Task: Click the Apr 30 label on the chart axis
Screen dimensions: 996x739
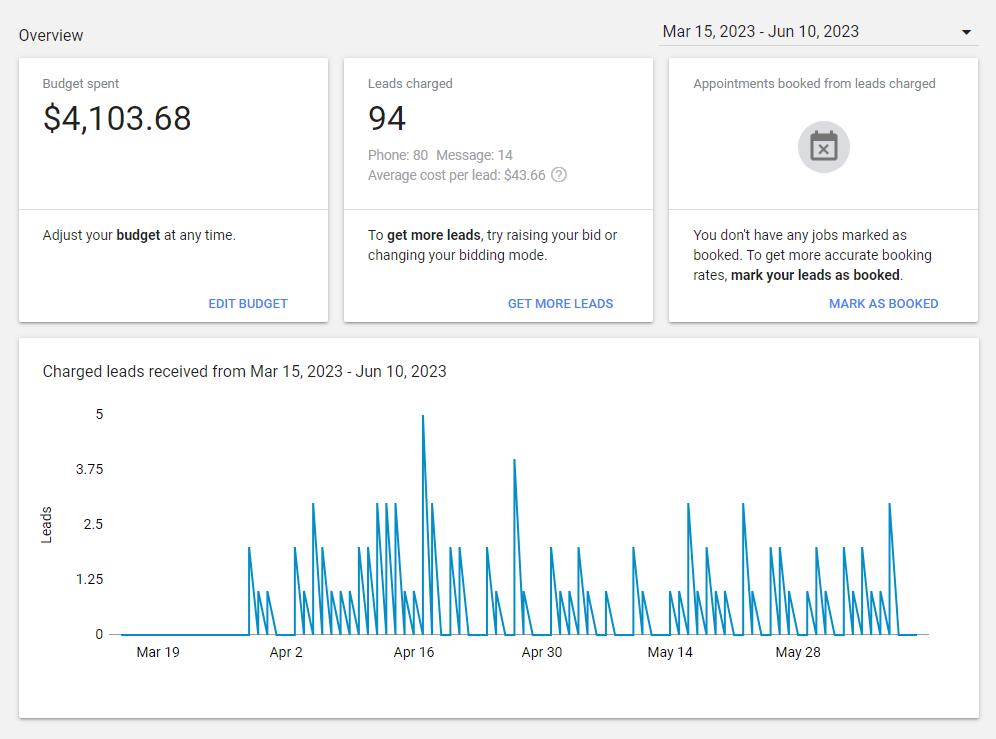Action: [541, 652]
